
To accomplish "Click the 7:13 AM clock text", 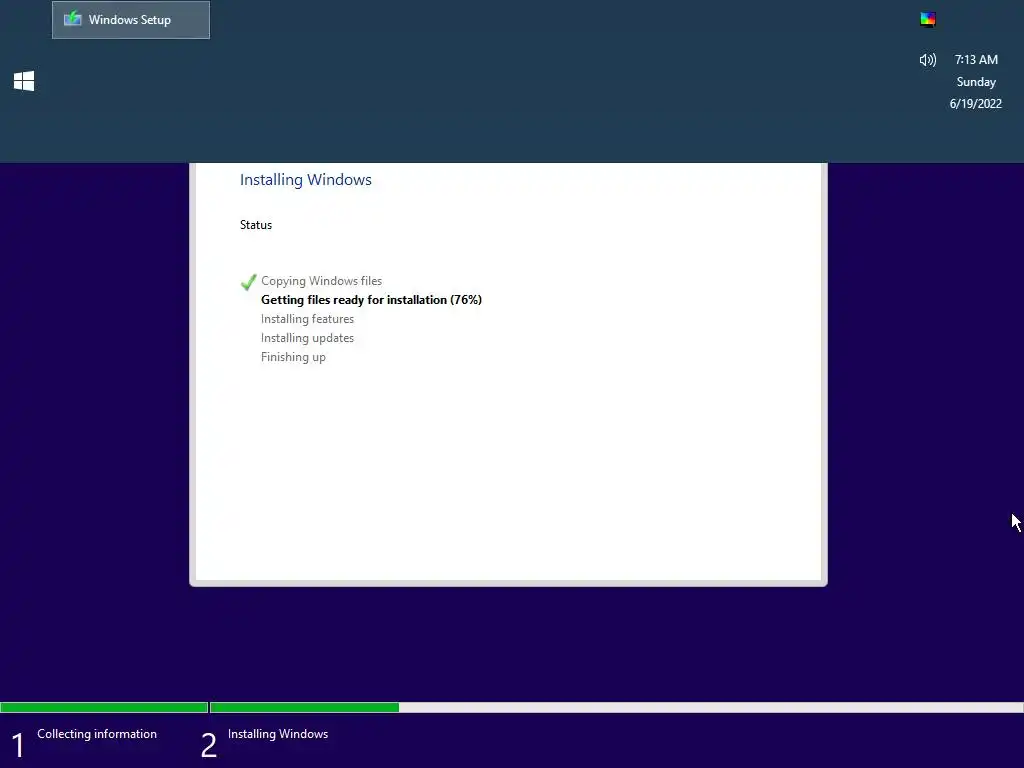I will (x=976, y=59).
